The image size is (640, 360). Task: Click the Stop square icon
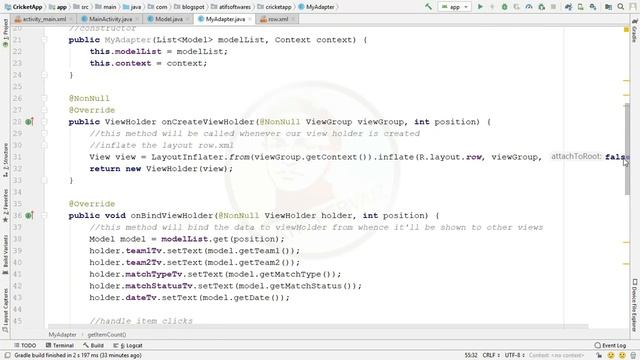tap(553, 7)
